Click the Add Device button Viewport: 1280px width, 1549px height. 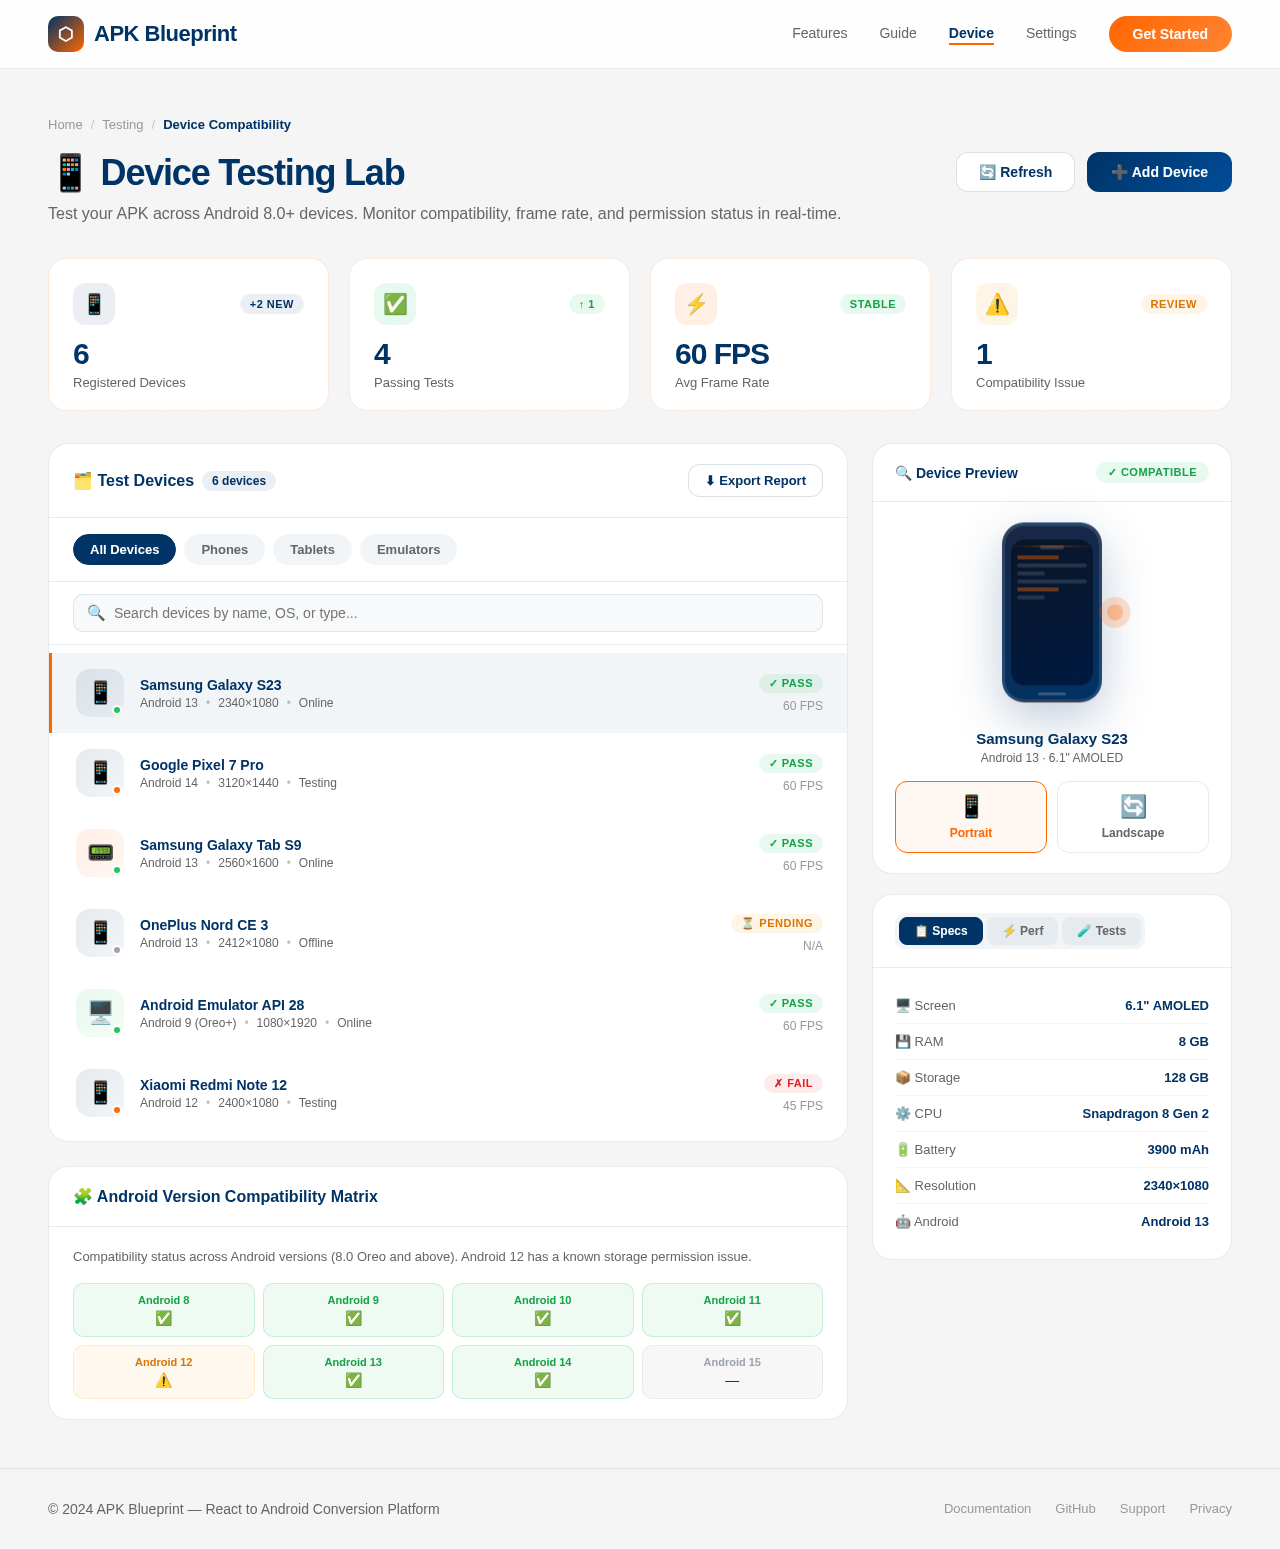tap(1159, 172)
